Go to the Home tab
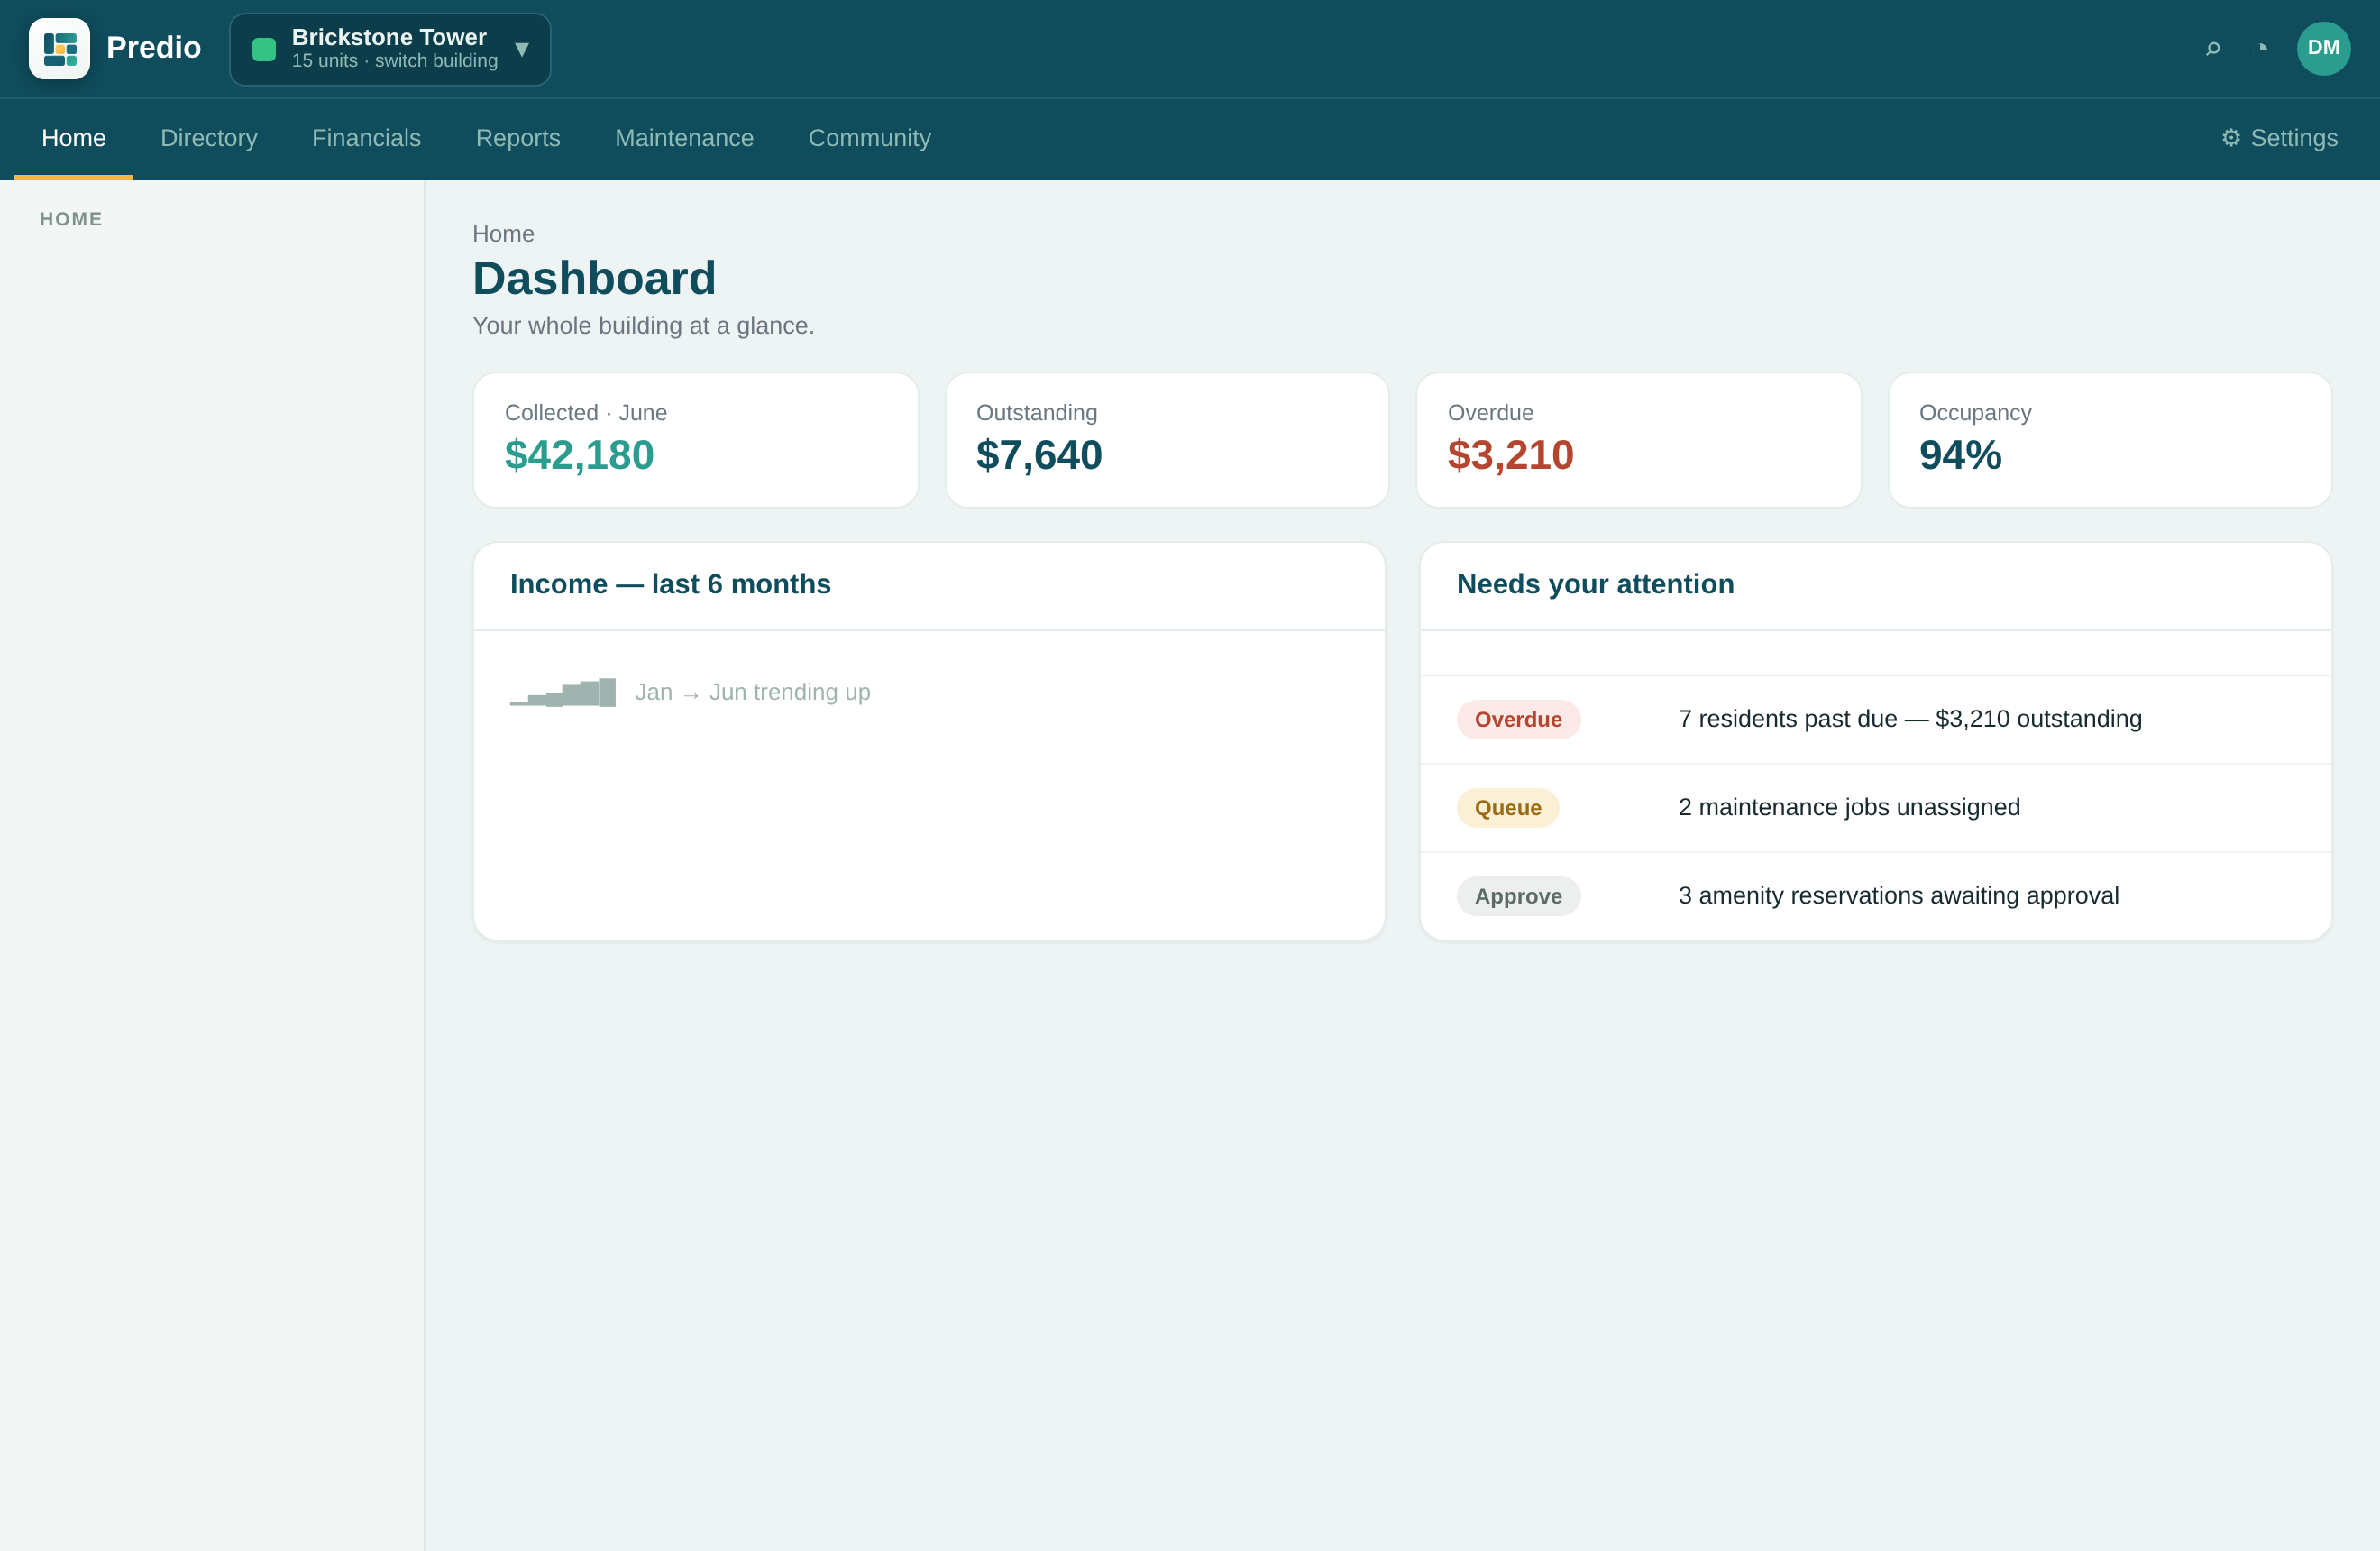 coord(74,138)
